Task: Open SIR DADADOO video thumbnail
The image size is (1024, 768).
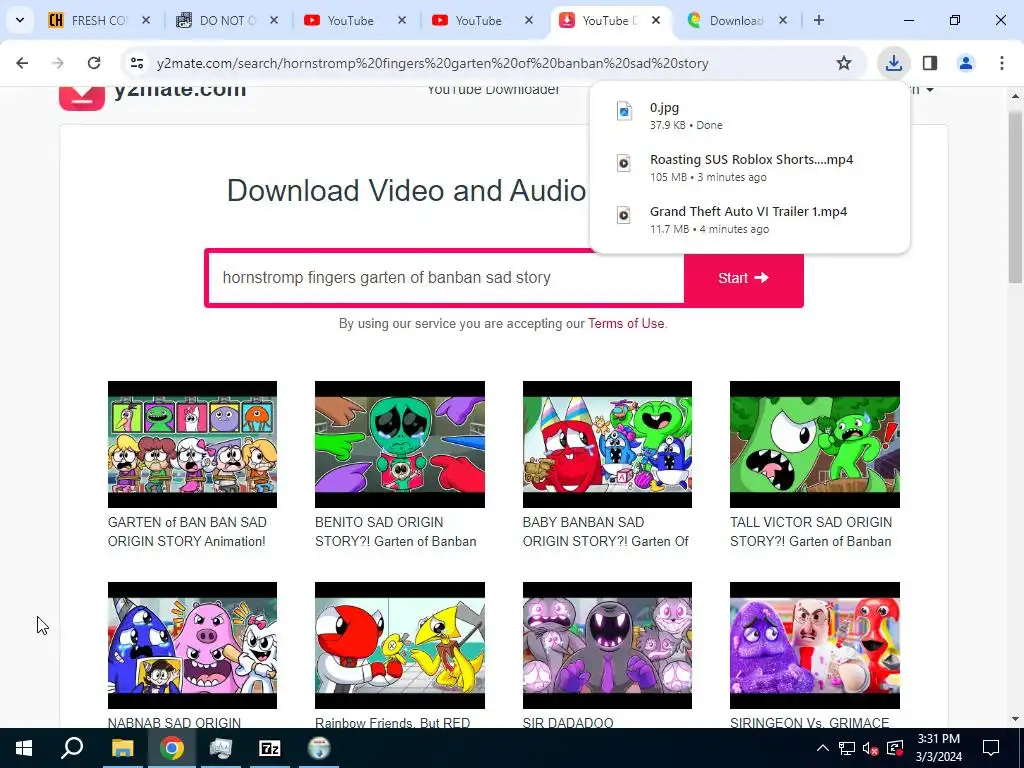Action: (x=607, y=645)
